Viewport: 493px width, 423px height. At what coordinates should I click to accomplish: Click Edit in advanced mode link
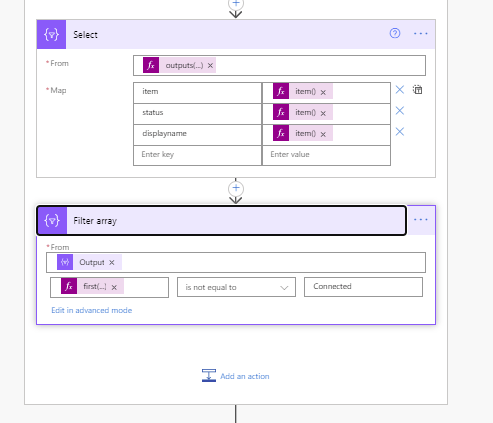[x=92, y=310]
